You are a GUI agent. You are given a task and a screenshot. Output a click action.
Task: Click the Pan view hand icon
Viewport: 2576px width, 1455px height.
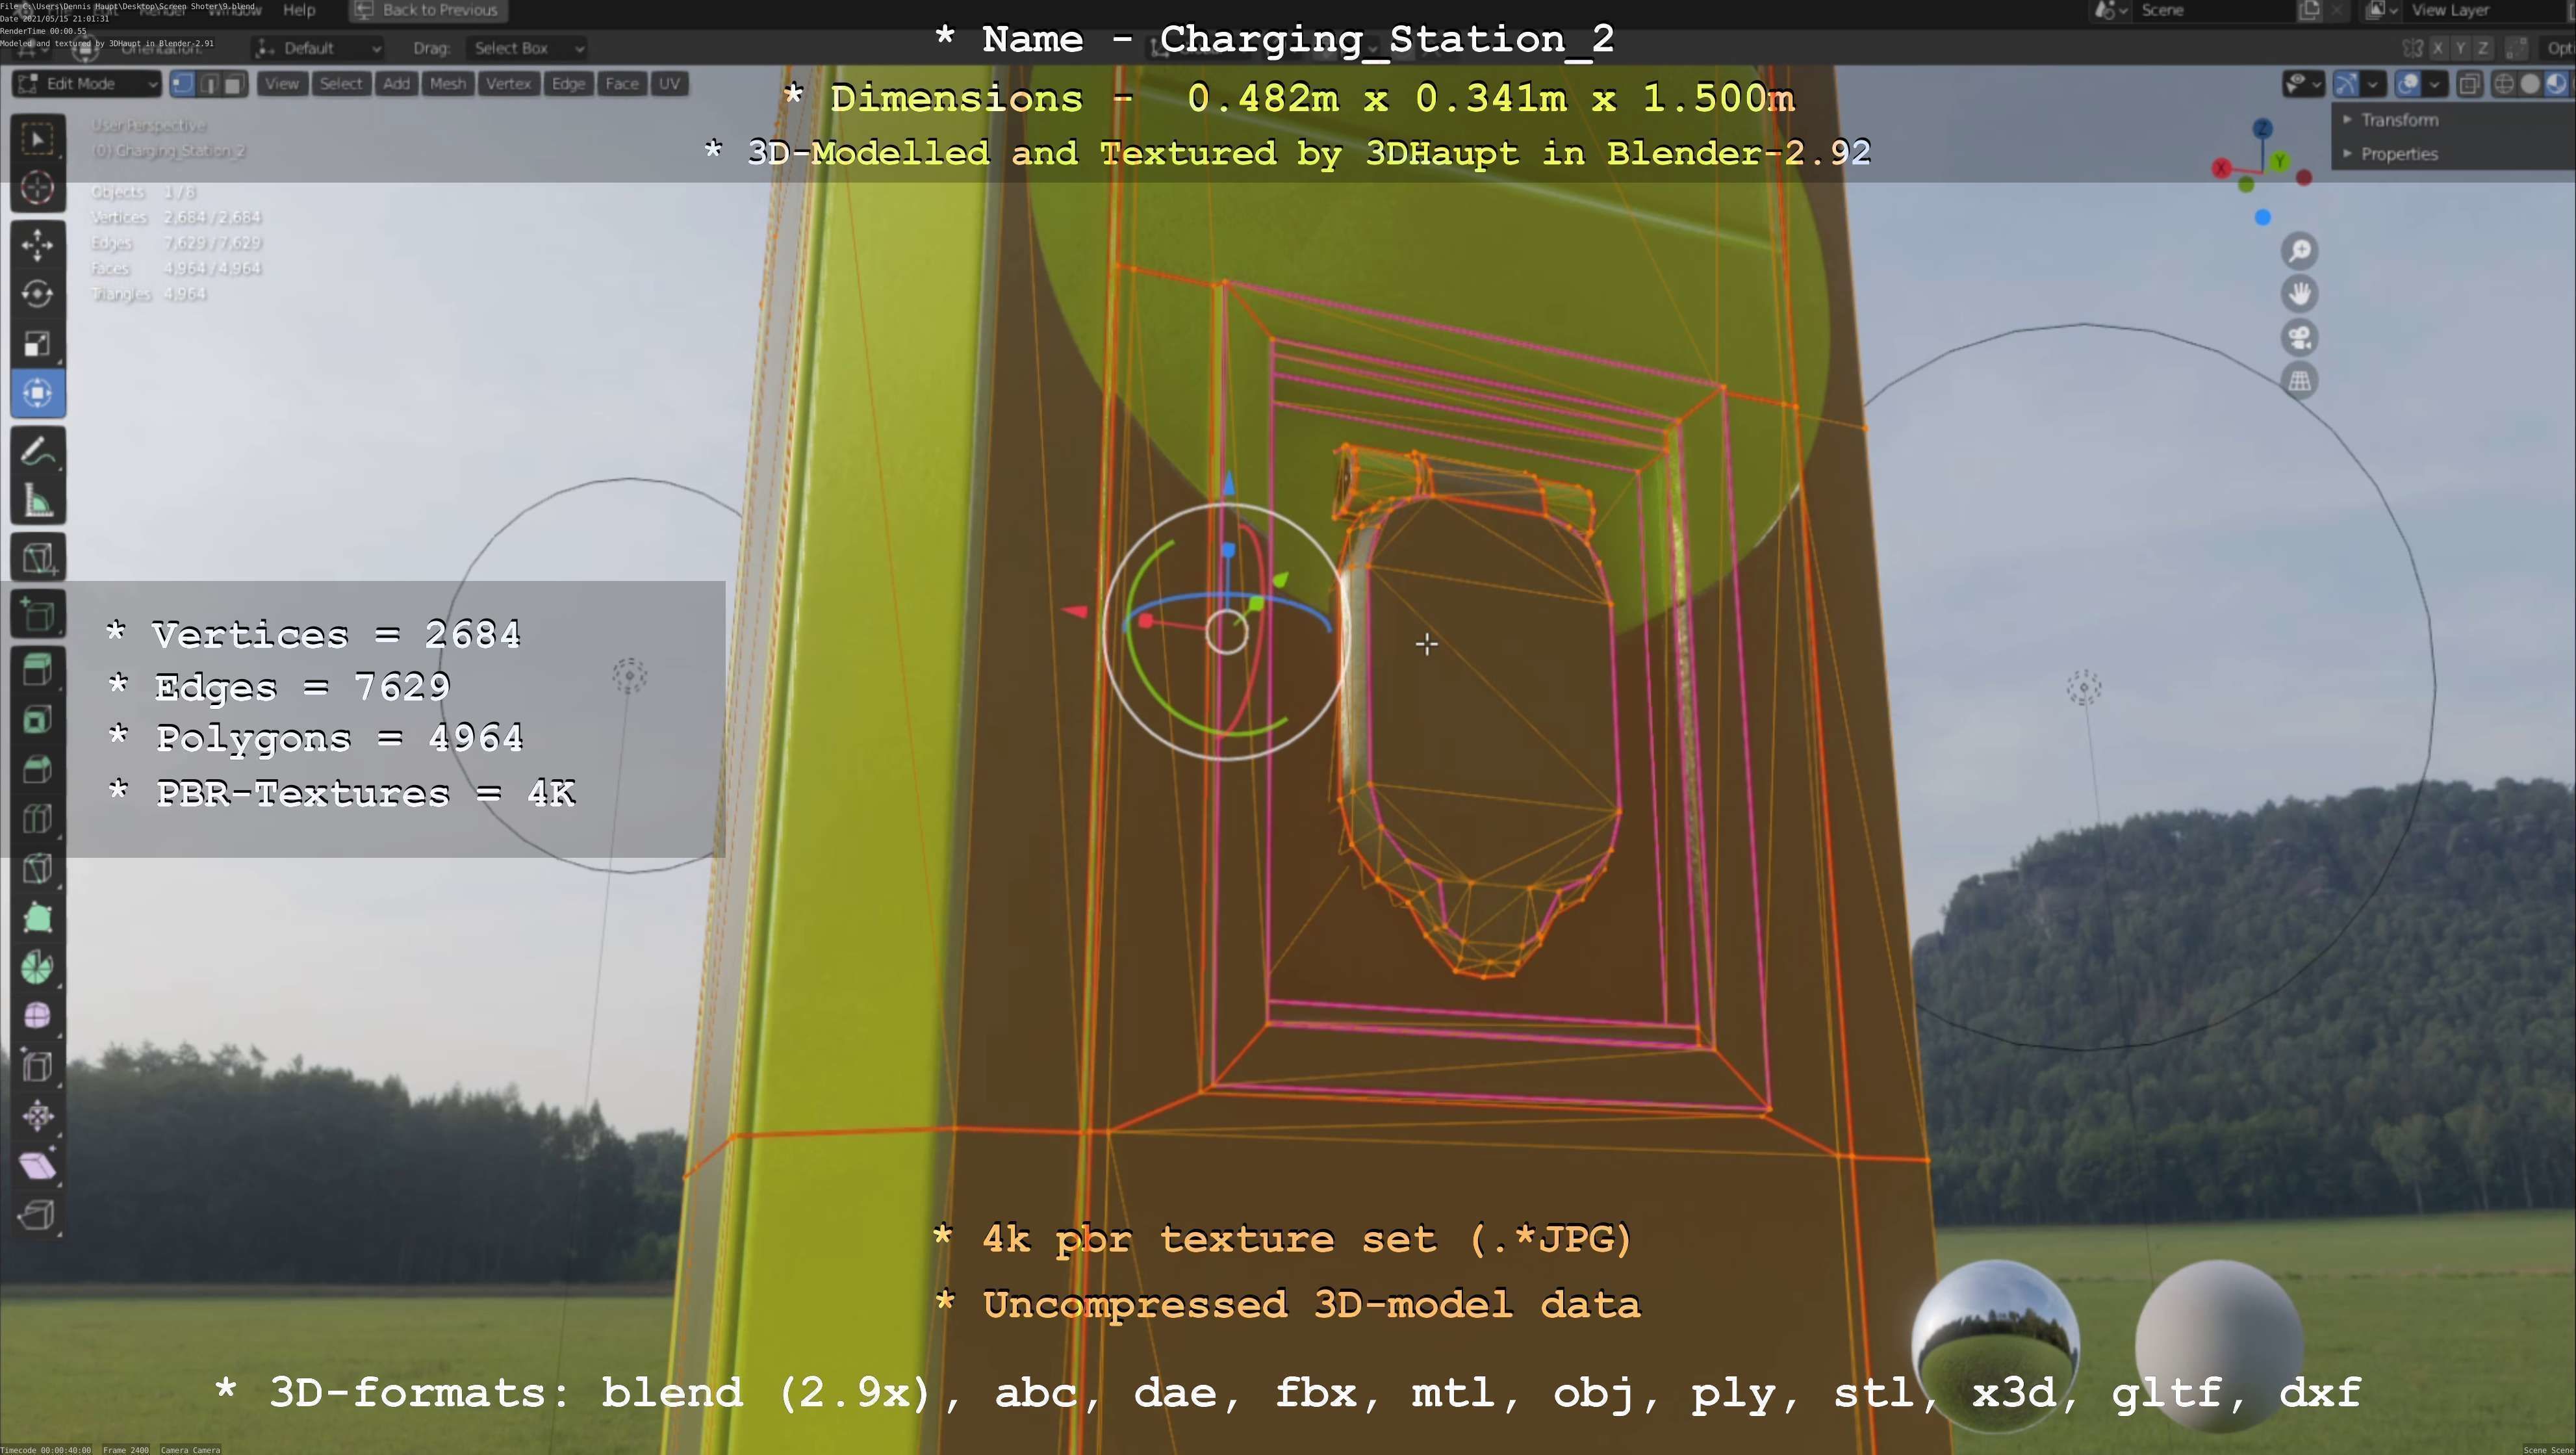2300,294
